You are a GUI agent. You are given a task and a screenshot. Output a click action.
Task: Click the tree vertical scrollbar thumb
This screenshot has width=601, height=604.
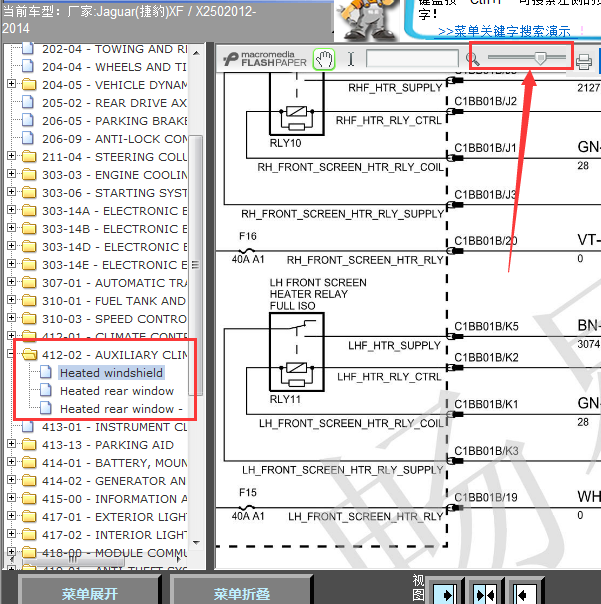point(196,265)
